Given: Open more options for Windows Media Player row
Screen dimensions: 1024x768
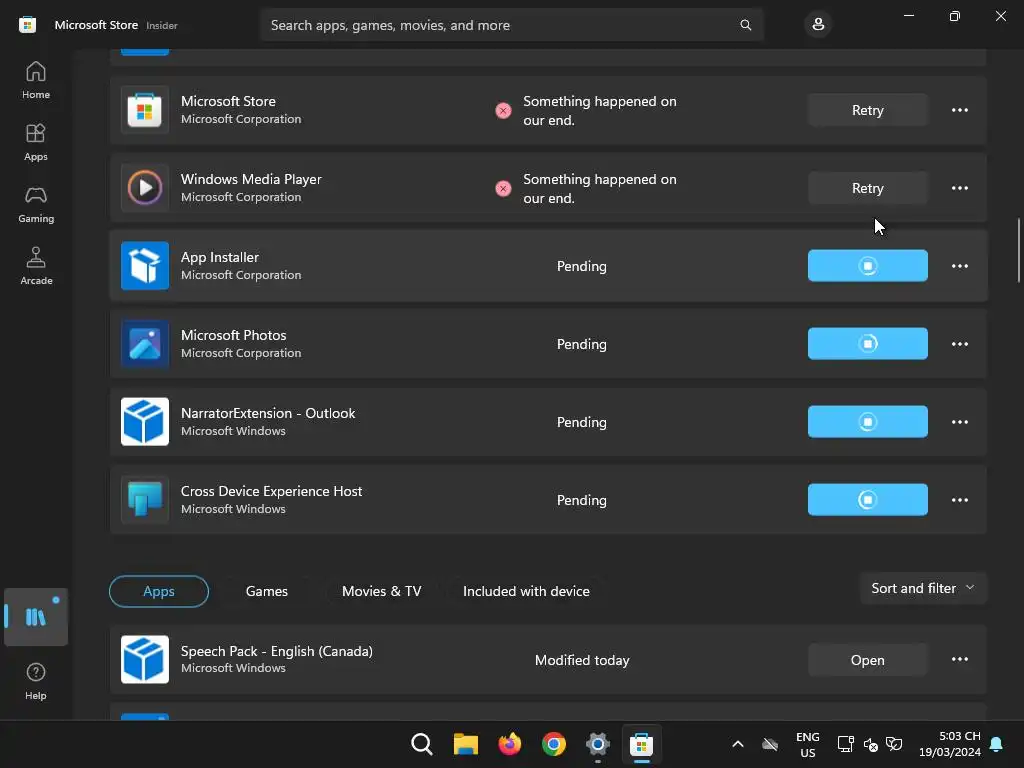Looking at the screenshot, I should [959, 188].
